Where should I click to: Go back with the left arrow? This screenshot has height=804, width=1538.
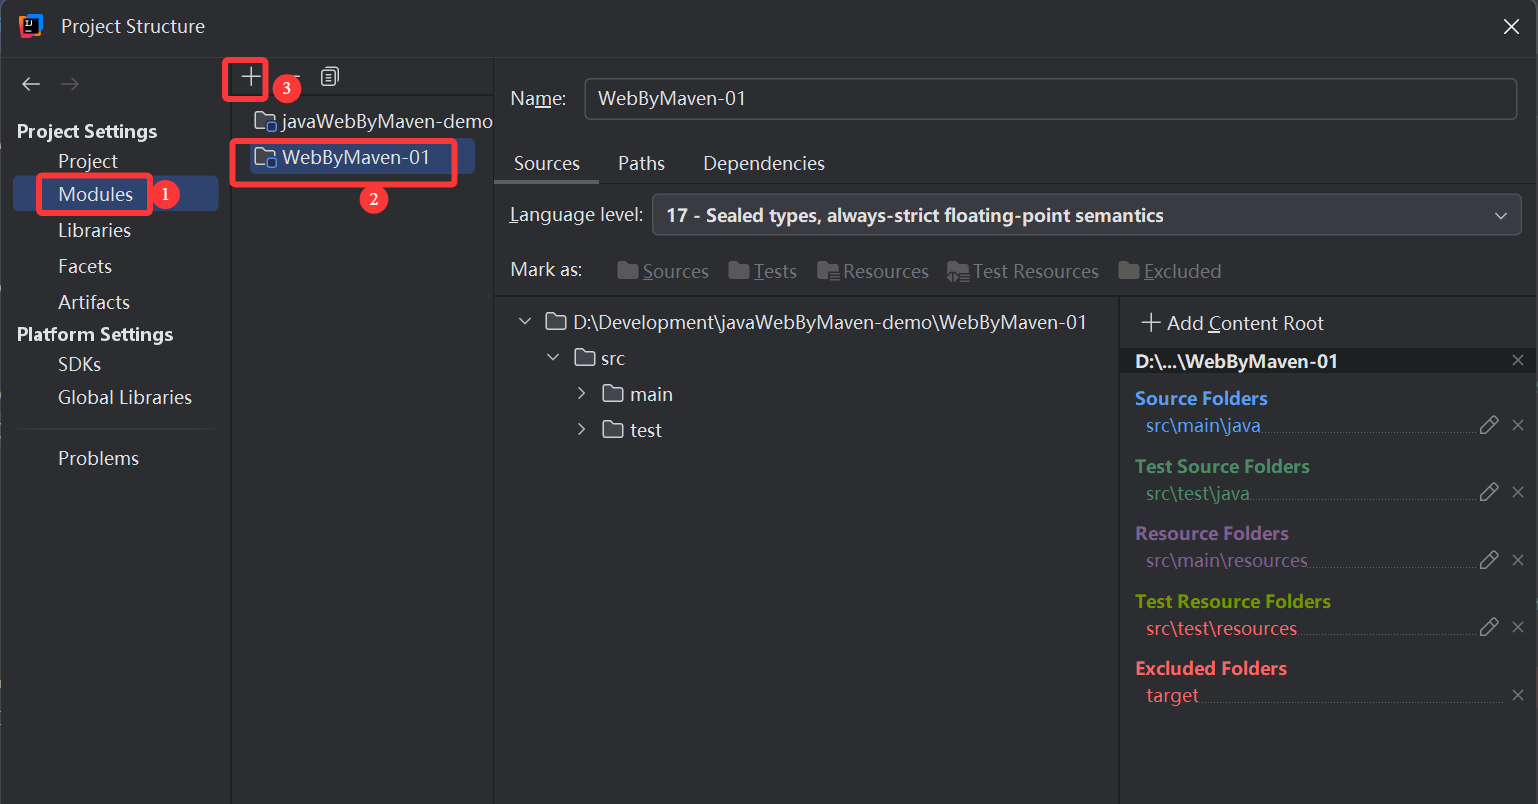tap(31, 84)
